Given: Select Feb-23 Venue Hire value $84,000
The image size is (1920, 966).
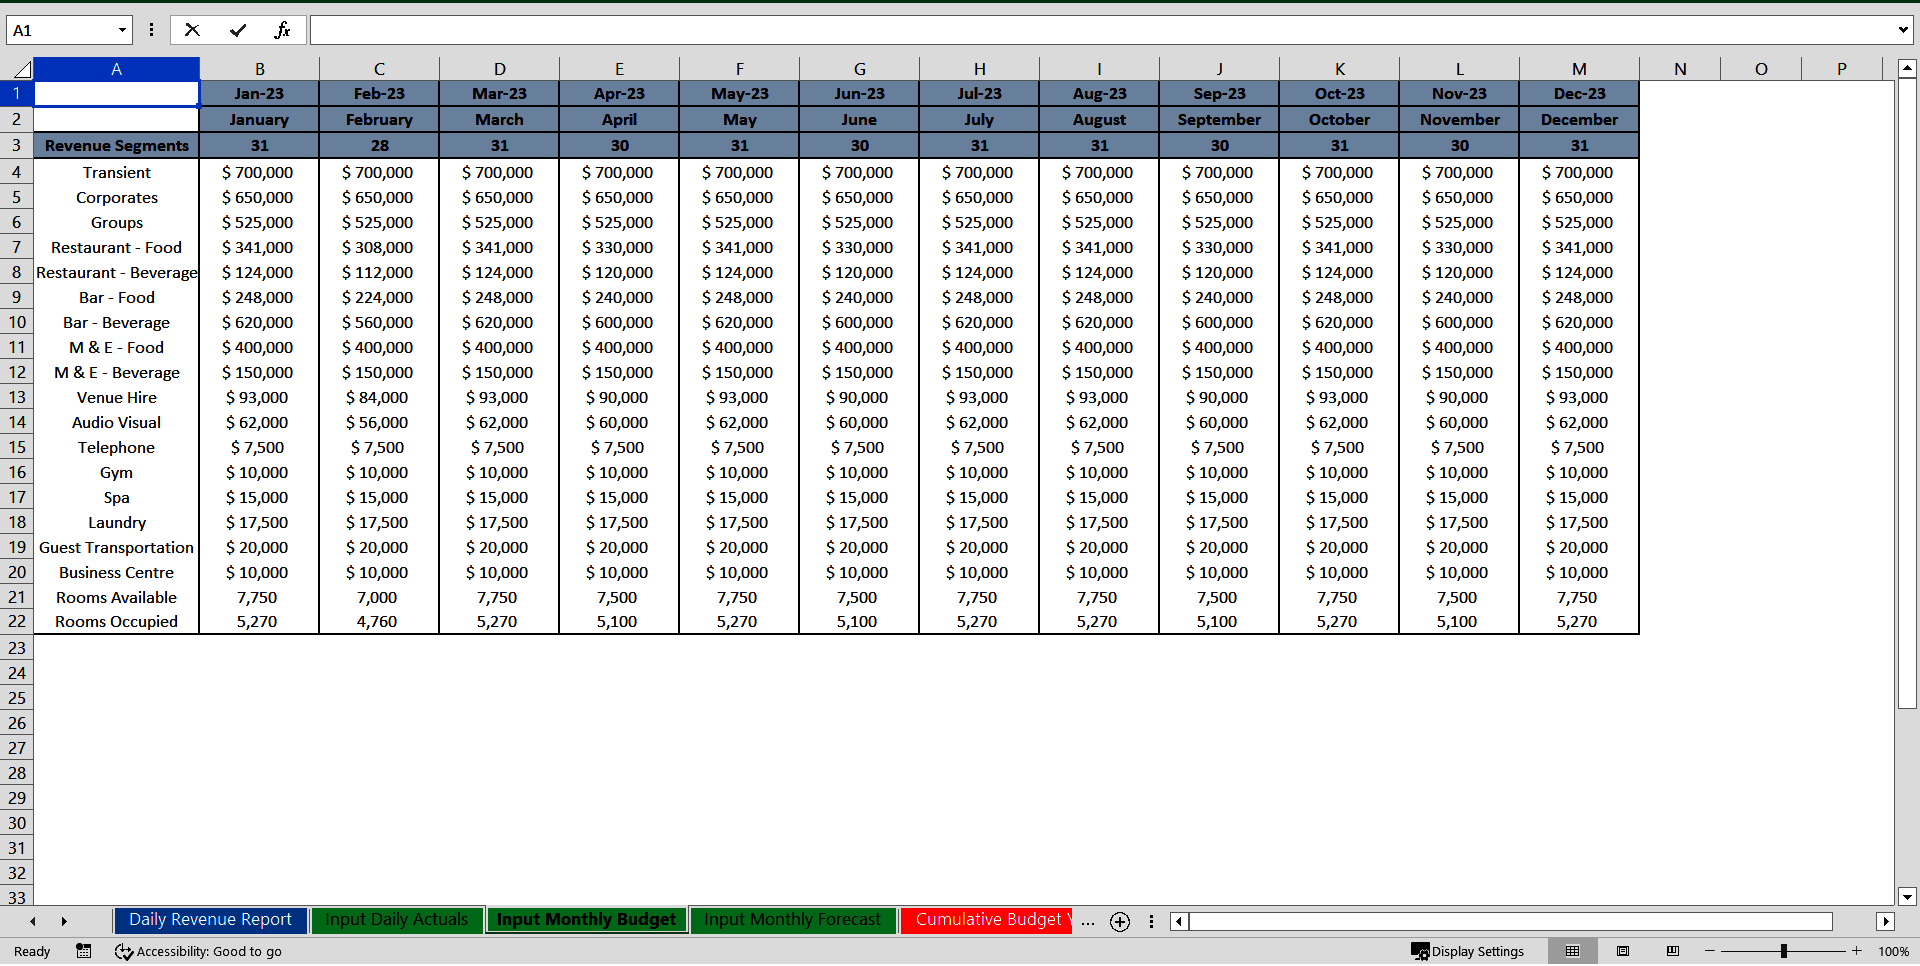Looking at the screenshot, I should (x=379, y=397).
